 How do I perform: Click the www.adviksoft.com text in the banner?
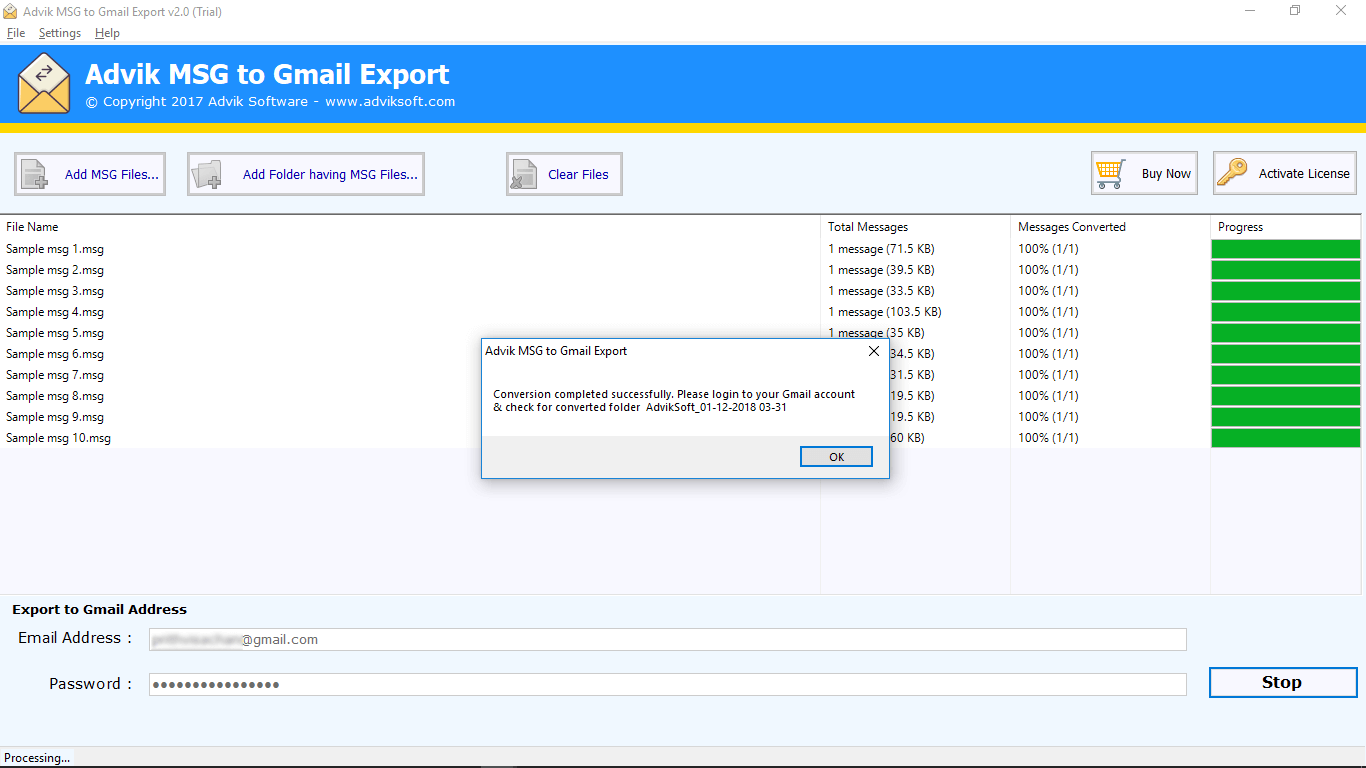click(390, 101)
